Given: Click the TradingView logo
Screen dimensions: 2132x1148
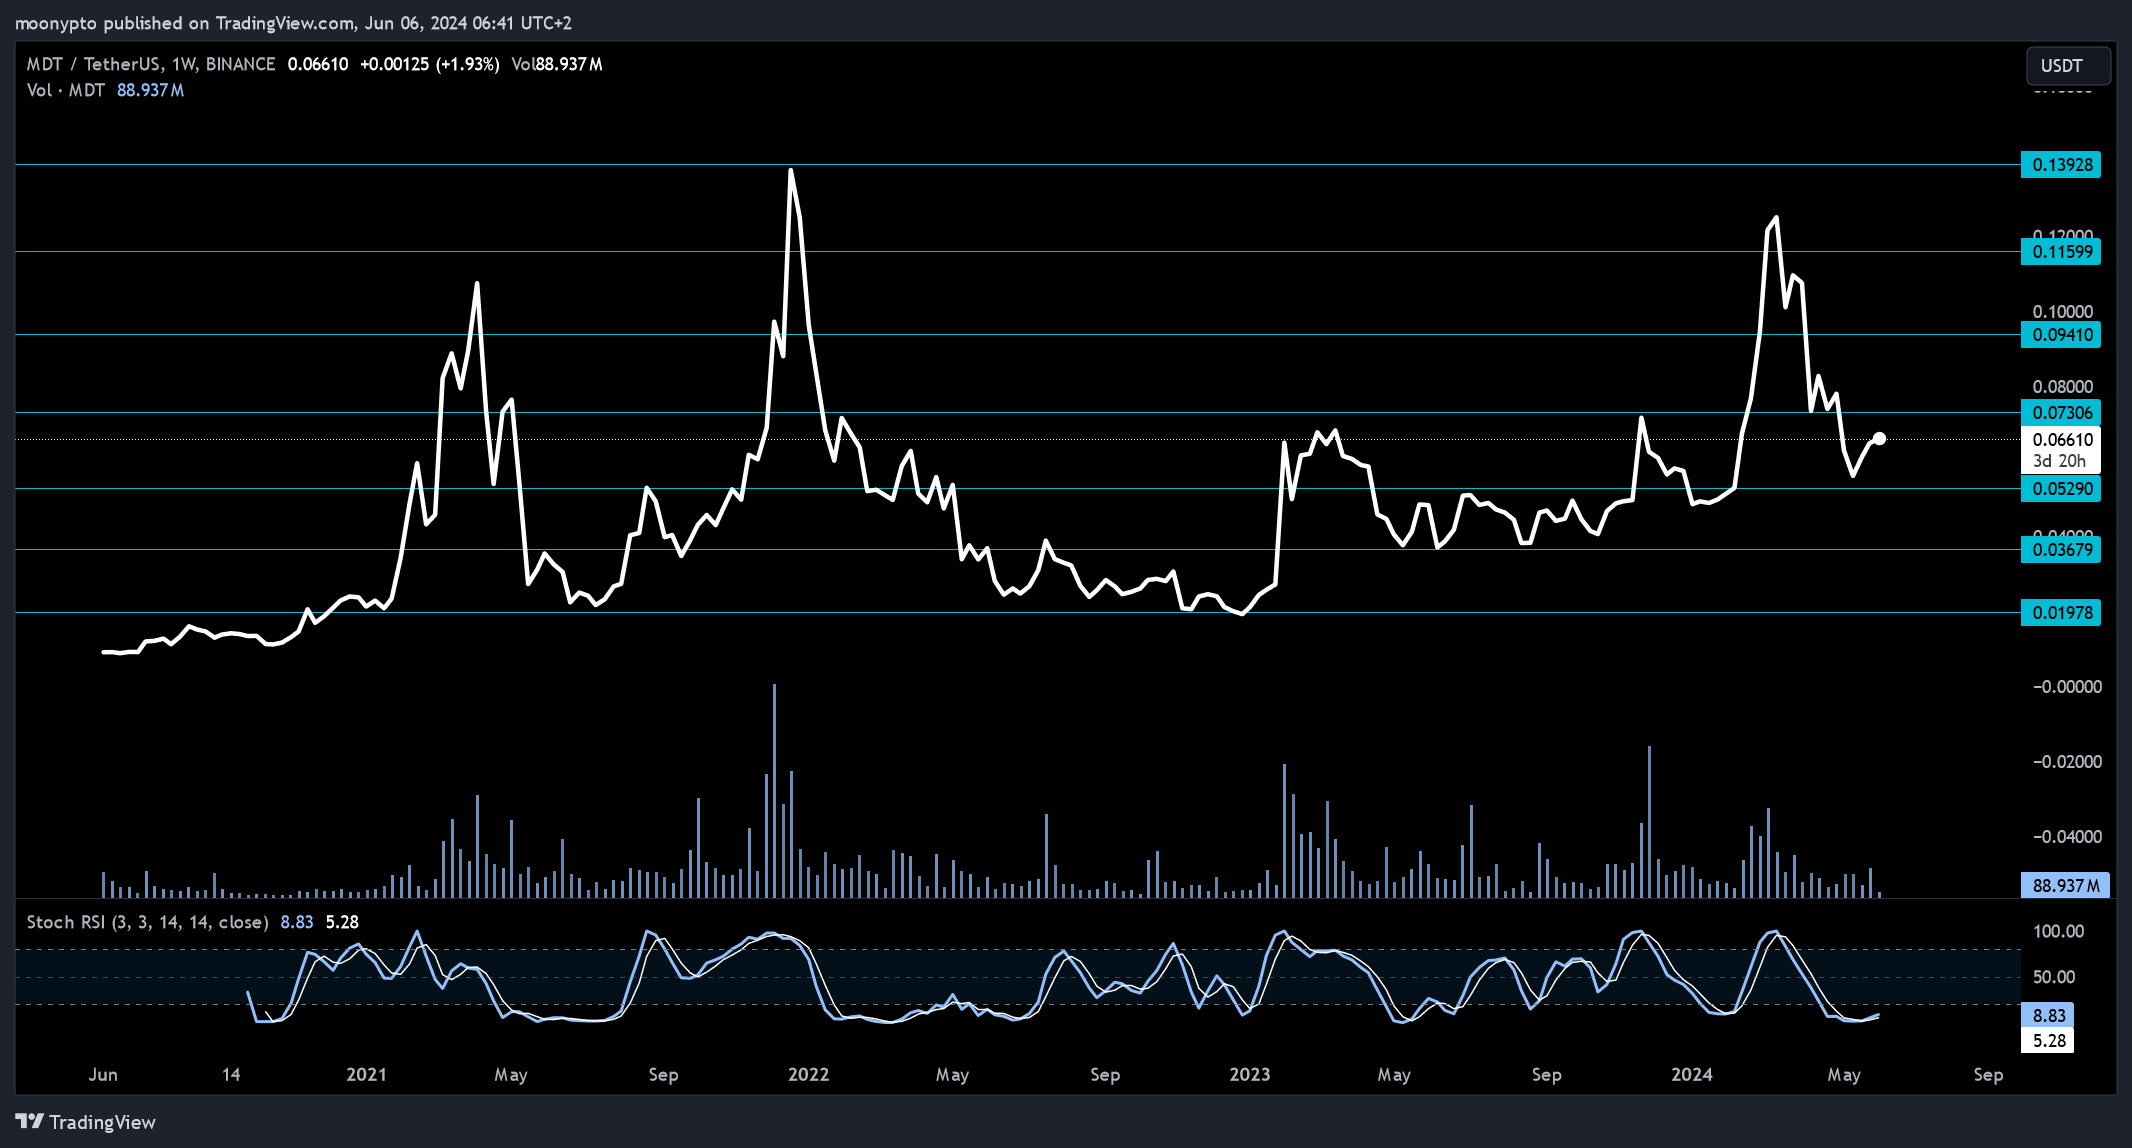Looking at the screenshot, I should point(86,1122).
